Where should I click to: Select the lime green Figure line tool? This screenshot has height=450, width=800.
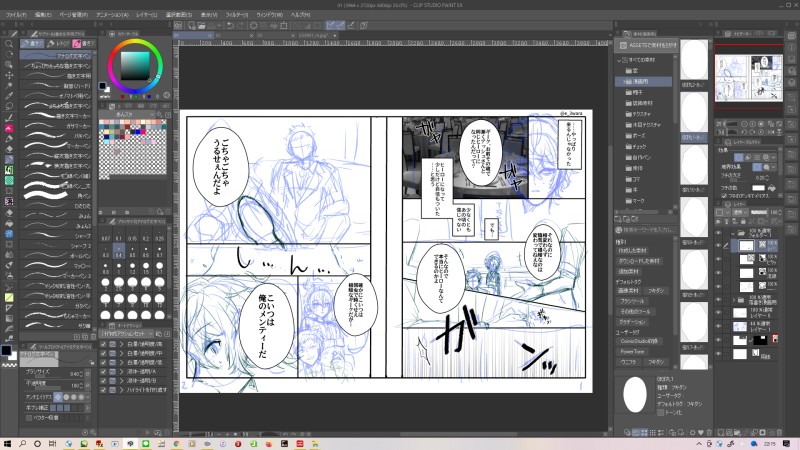coord(9,297)
